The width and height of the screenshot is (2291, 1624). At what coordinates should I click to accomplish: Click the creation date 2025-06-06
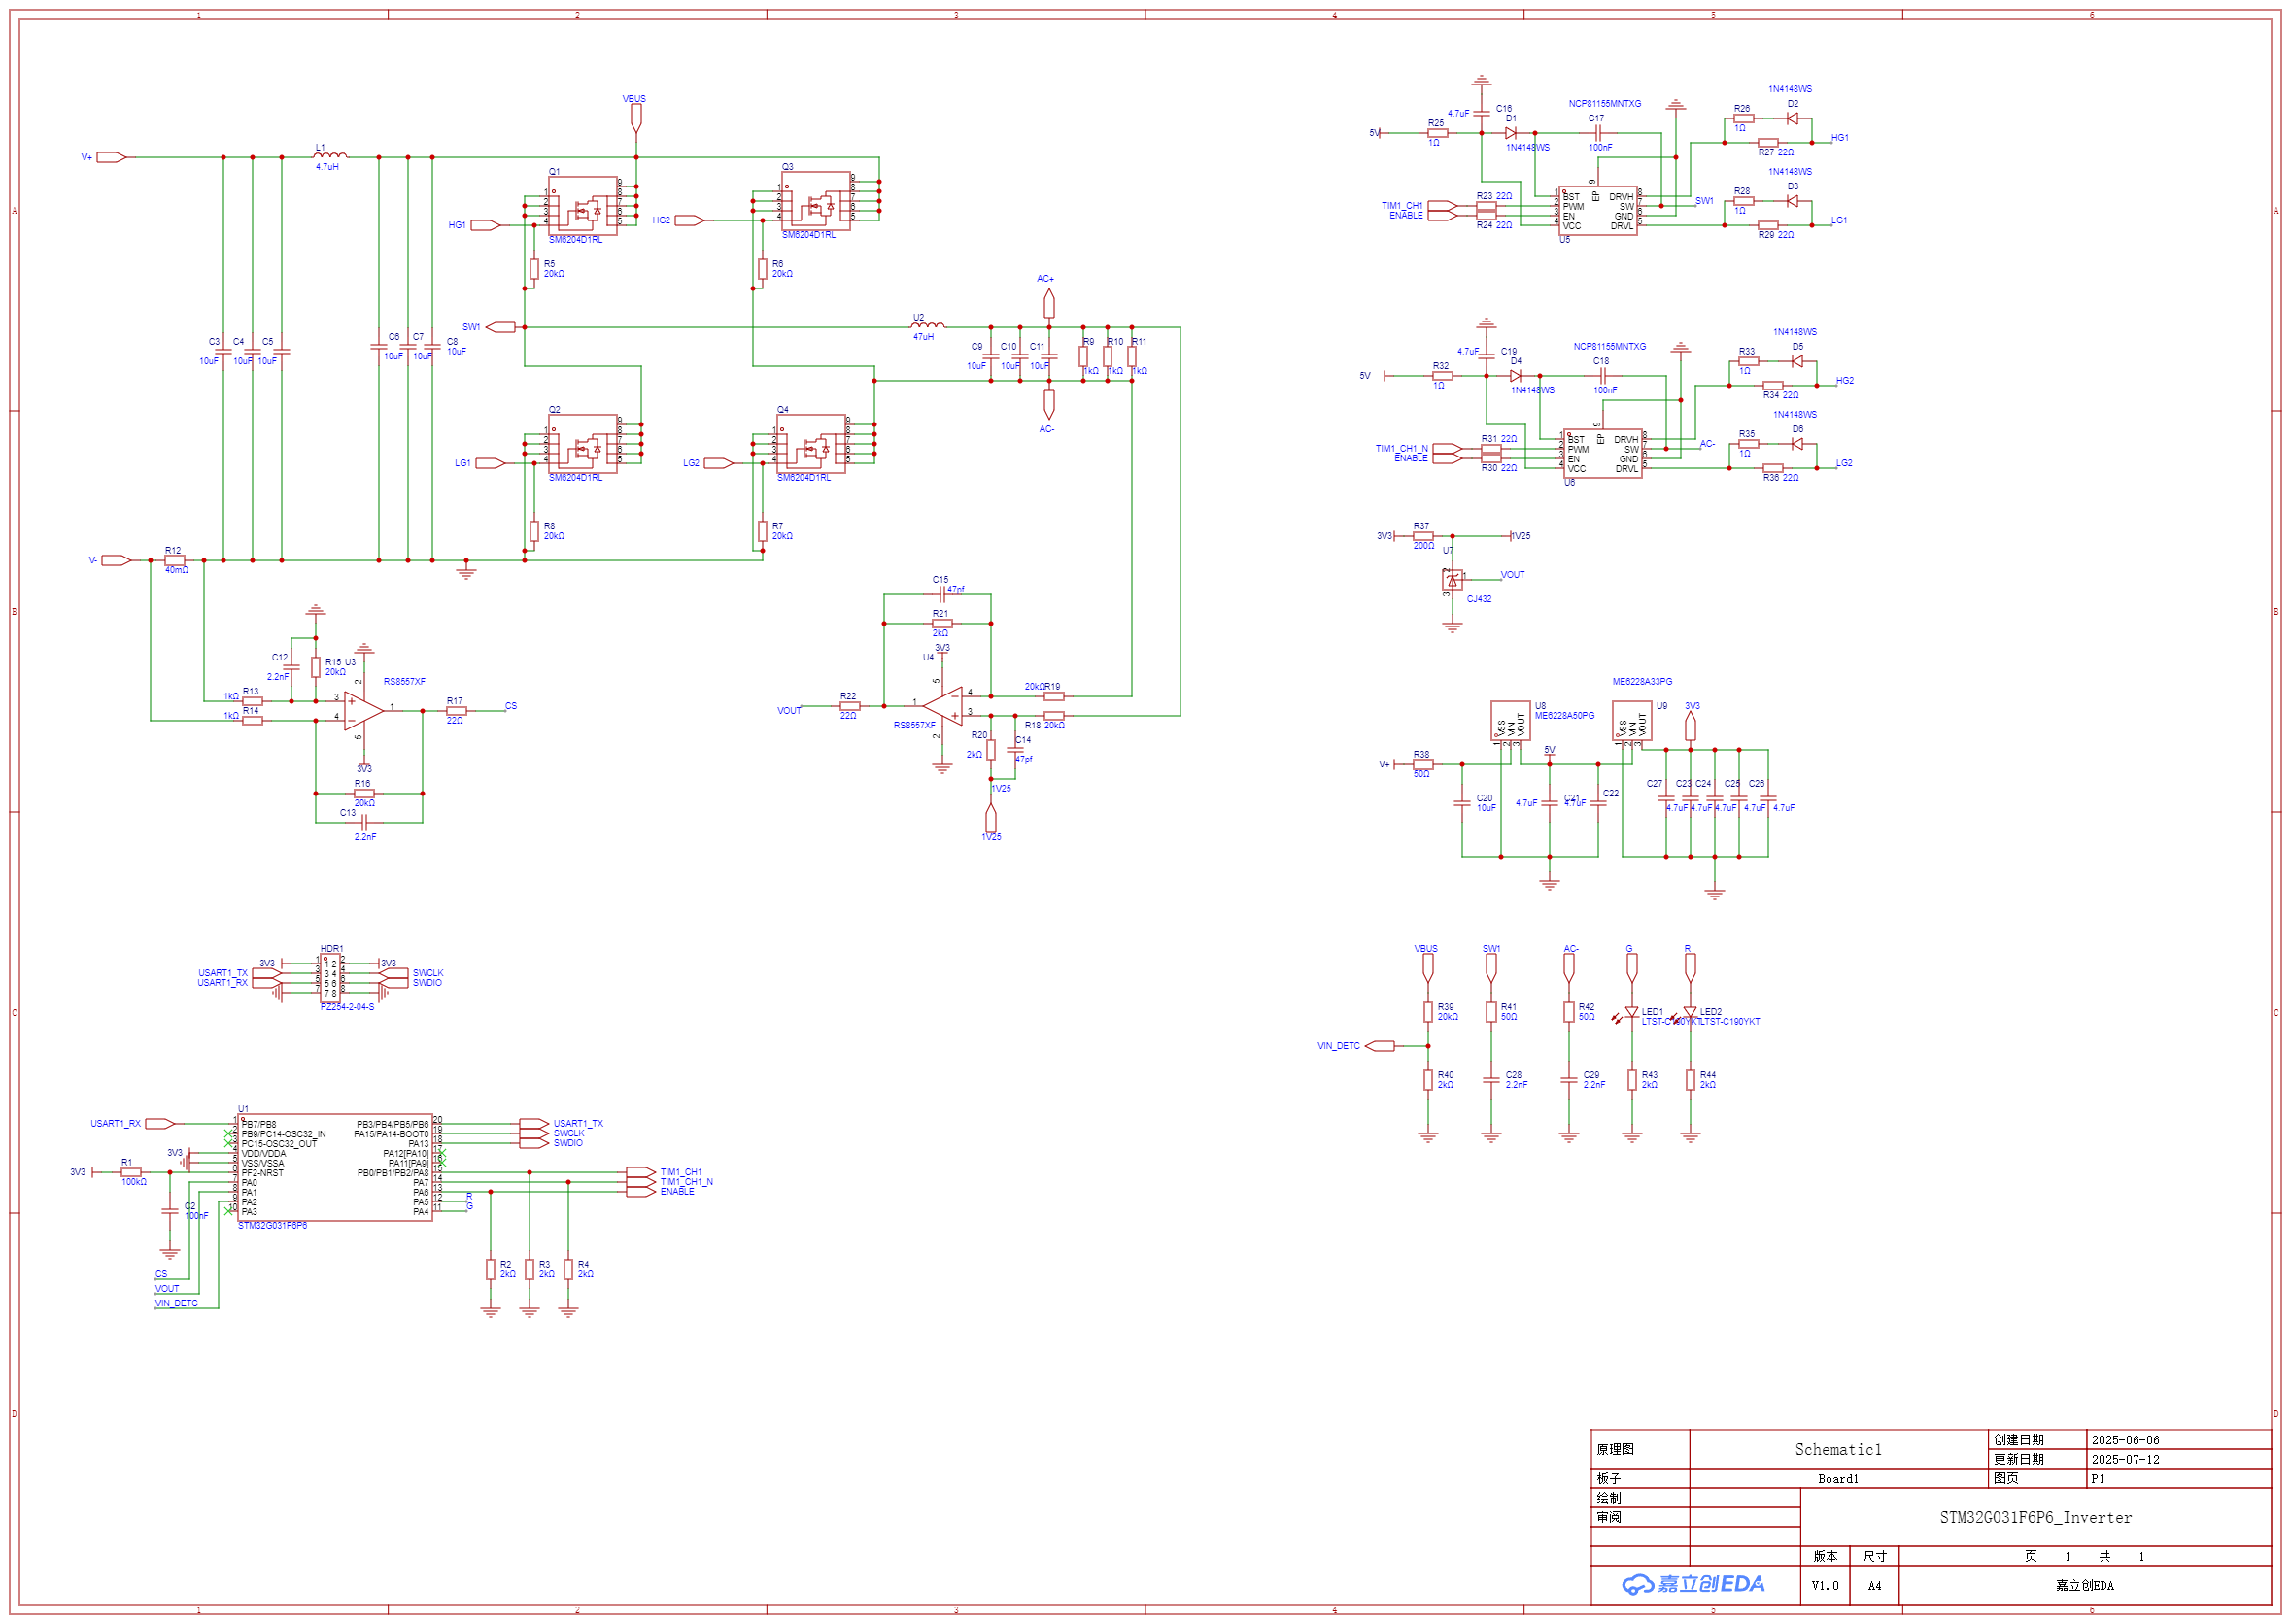click(x=2125, y=1439)
